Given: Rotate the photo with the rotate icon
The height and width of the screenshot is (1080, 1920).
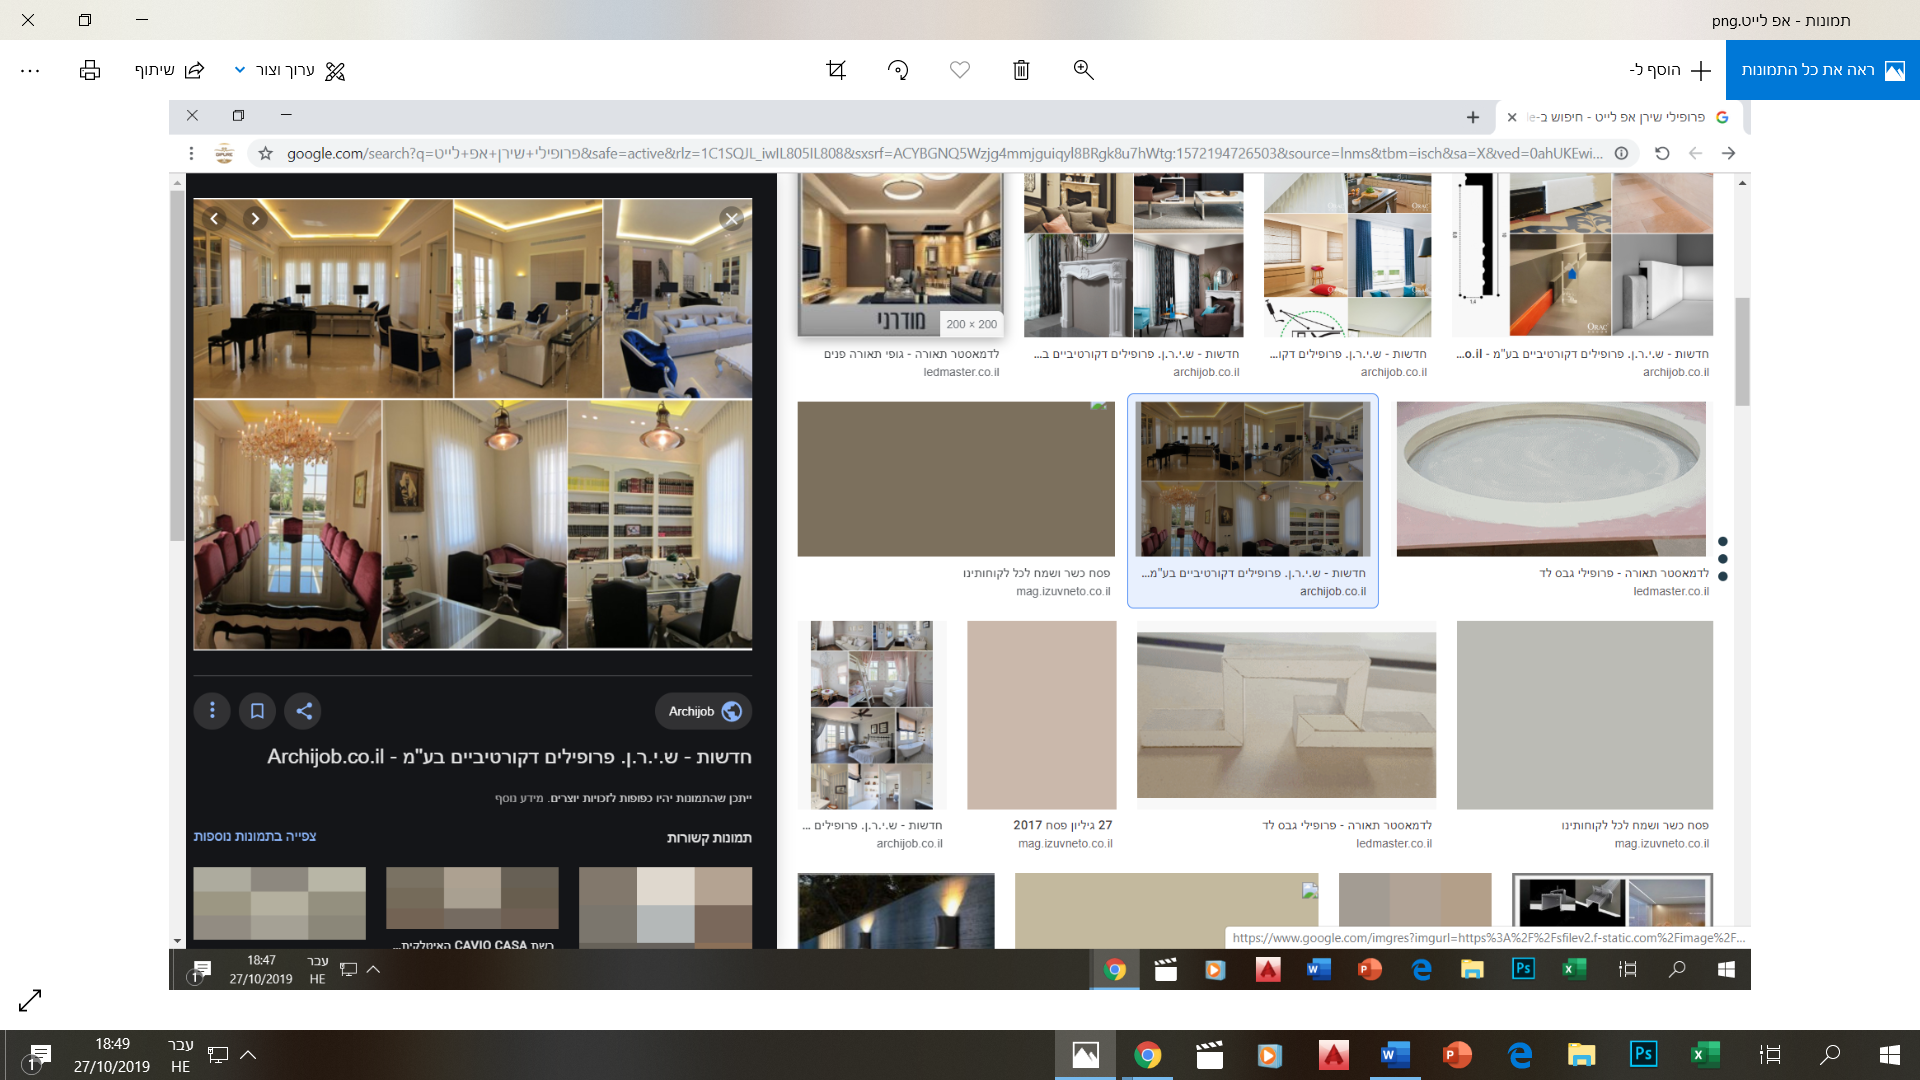Looking at the screenshot, I should 898,70.
